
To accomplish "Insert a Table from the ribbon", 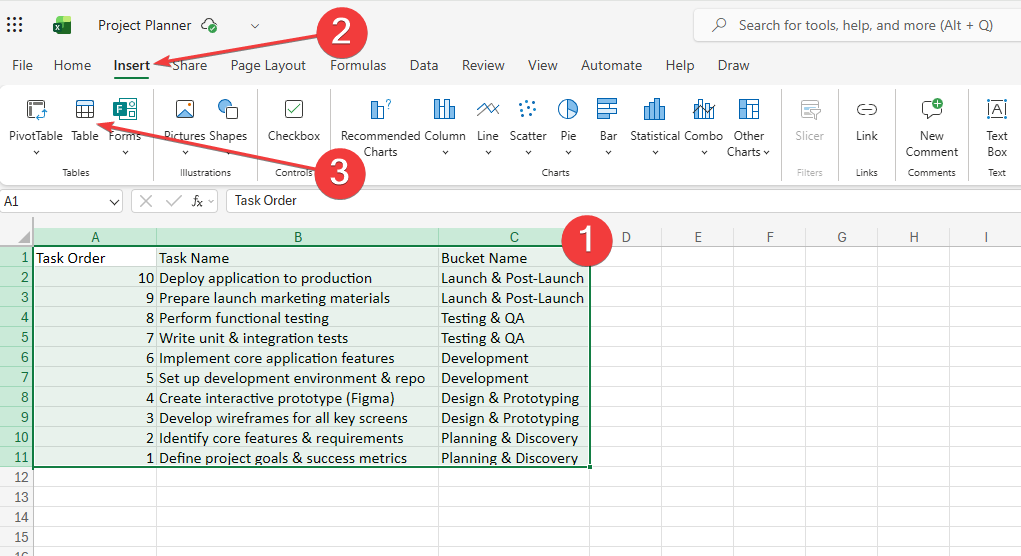I will tap(85, 110).
